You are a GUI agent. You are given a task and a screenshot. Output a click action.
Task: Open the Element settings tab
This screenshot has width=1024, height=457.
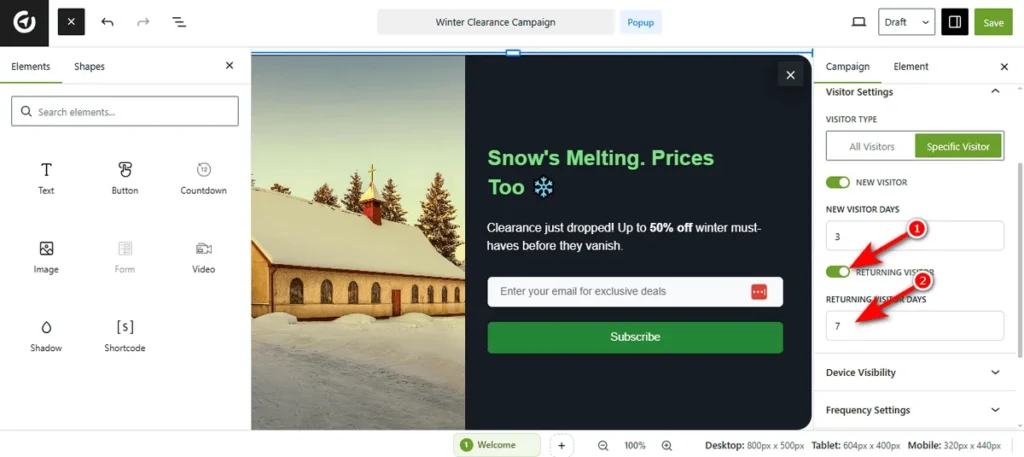pos(910,66)
